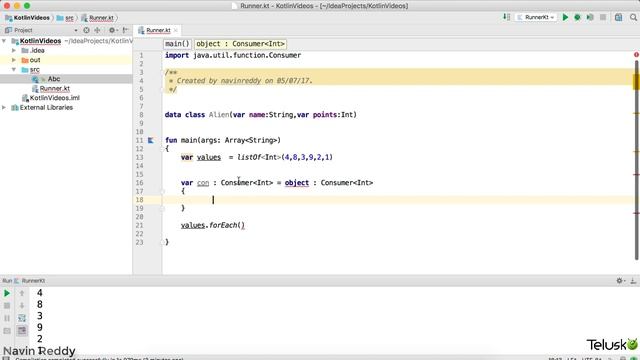Click the object : Consumer<Int> editor breadcrumb
640x360 pixels.
[240, 44]
